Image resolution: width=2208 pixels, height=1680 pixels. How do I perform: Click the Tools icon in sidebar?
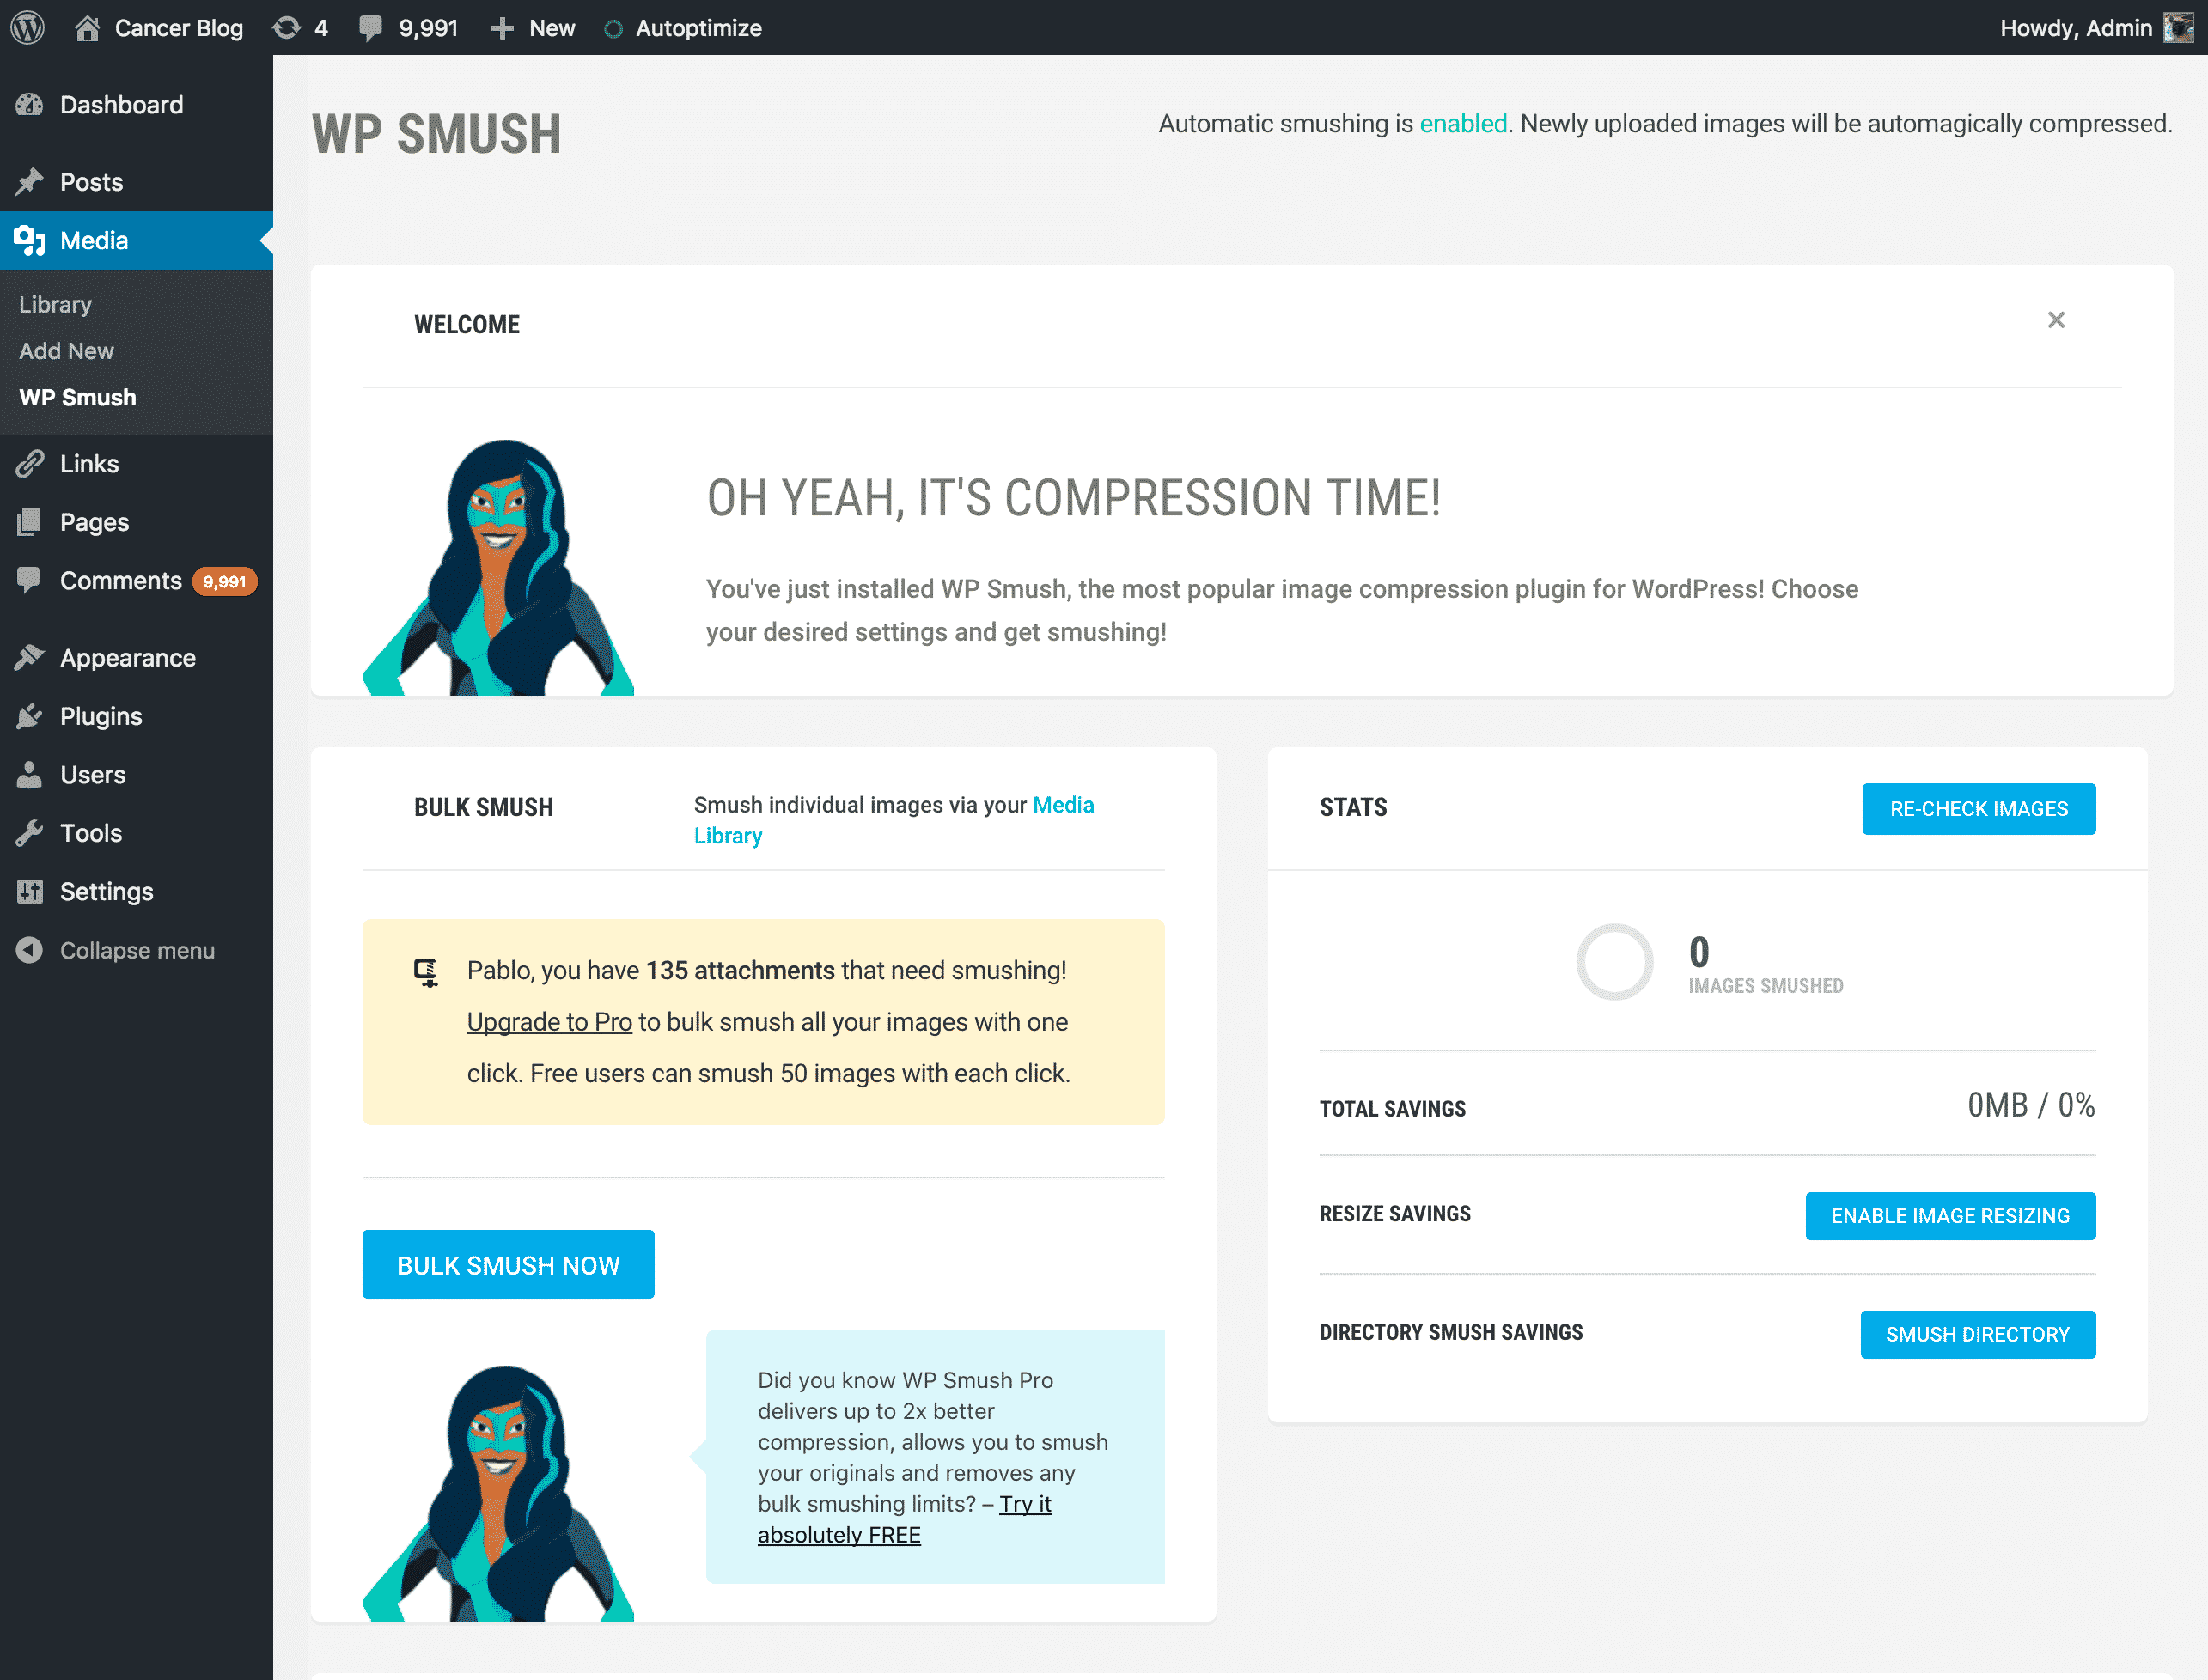pyautogui.click(x=30, y=831)
